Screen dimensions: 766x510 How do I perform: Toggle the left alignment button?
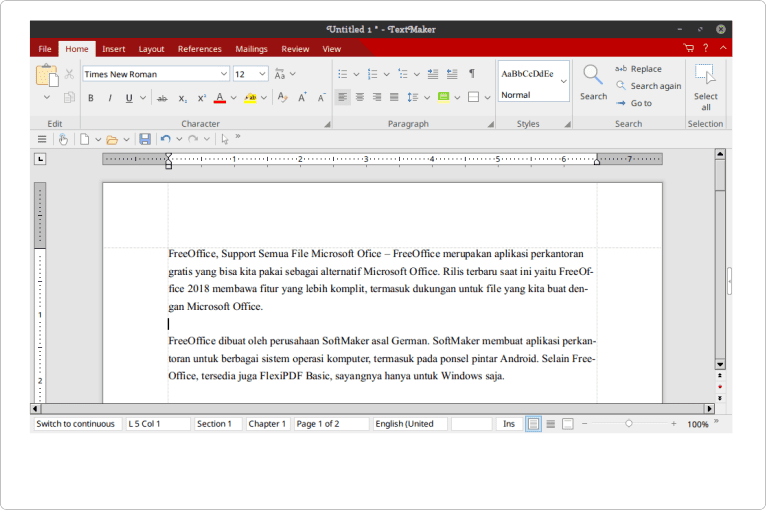tap(343, 97)
